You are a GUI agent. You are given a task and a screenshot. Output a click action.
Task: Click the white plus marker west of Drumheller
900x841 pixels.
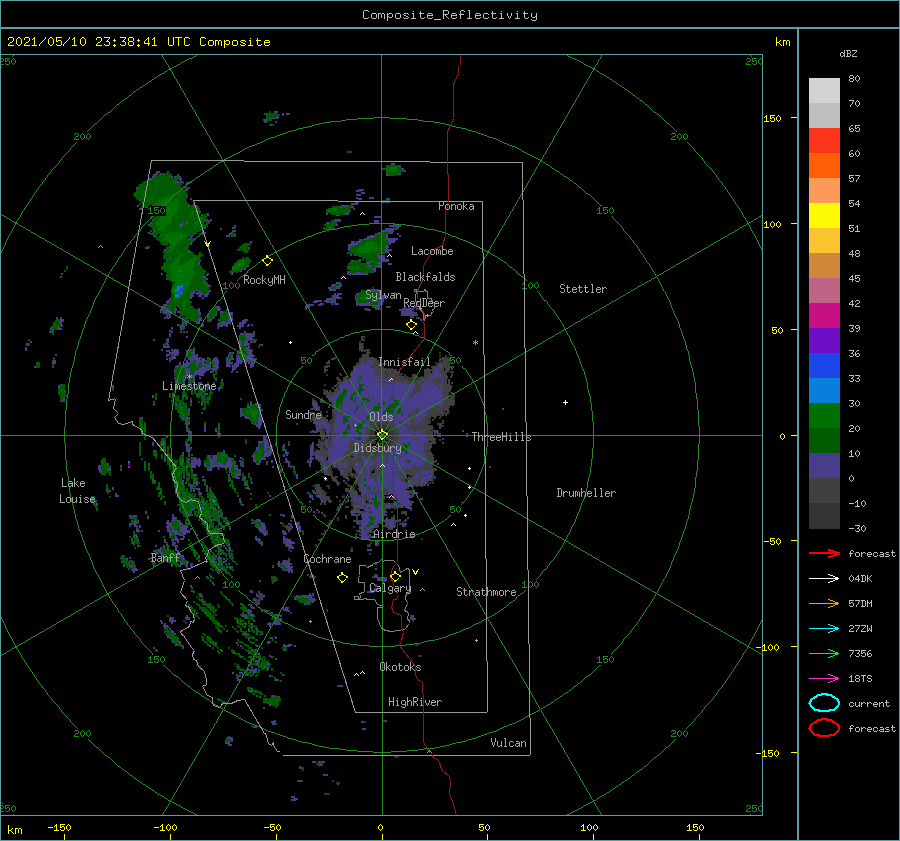point(565,402)
